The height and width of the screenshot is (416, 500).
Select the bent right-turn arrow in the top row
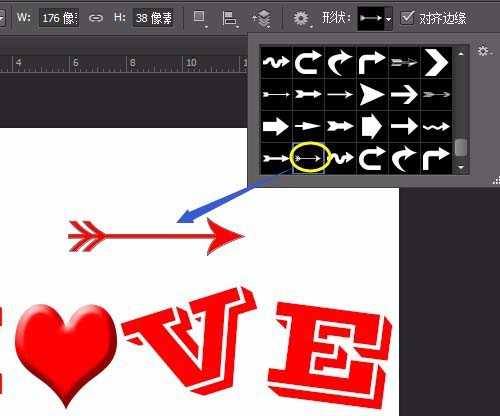click(x=372, y=62)
